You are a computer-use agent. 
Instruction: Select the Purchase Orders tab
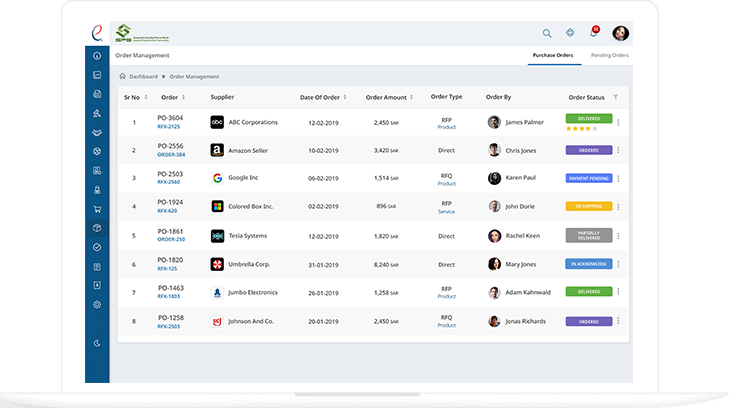click(553, 55)
